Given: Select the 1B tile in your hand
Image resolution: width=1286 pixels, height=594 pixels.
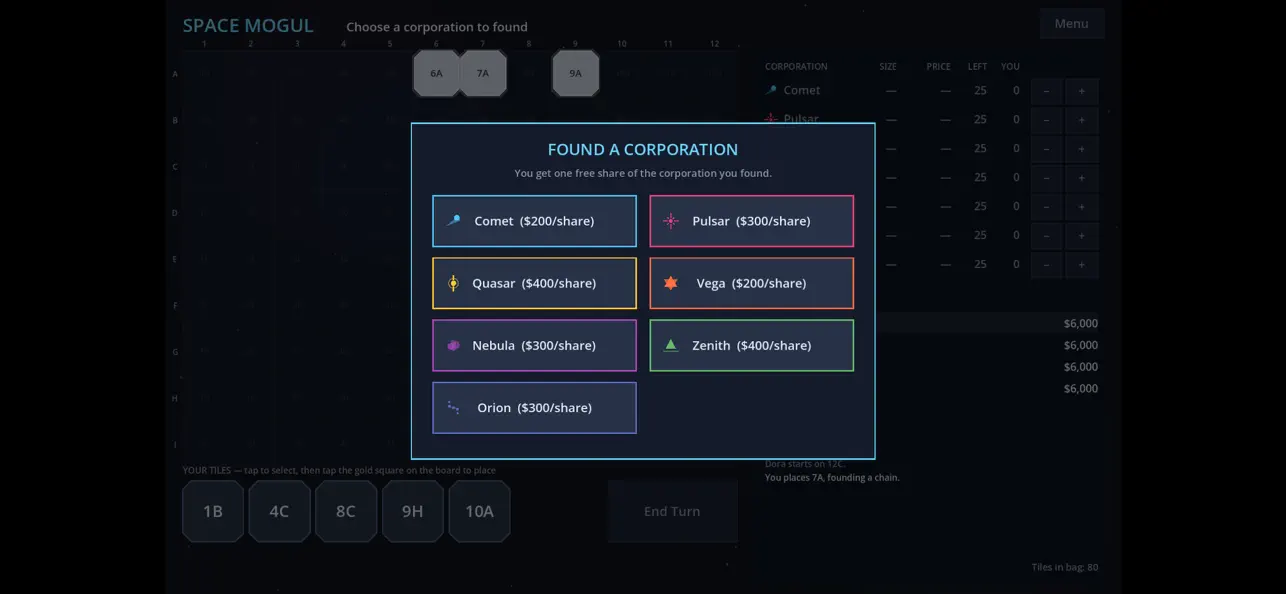Looking at the screenshot, I should click(213, 511).
